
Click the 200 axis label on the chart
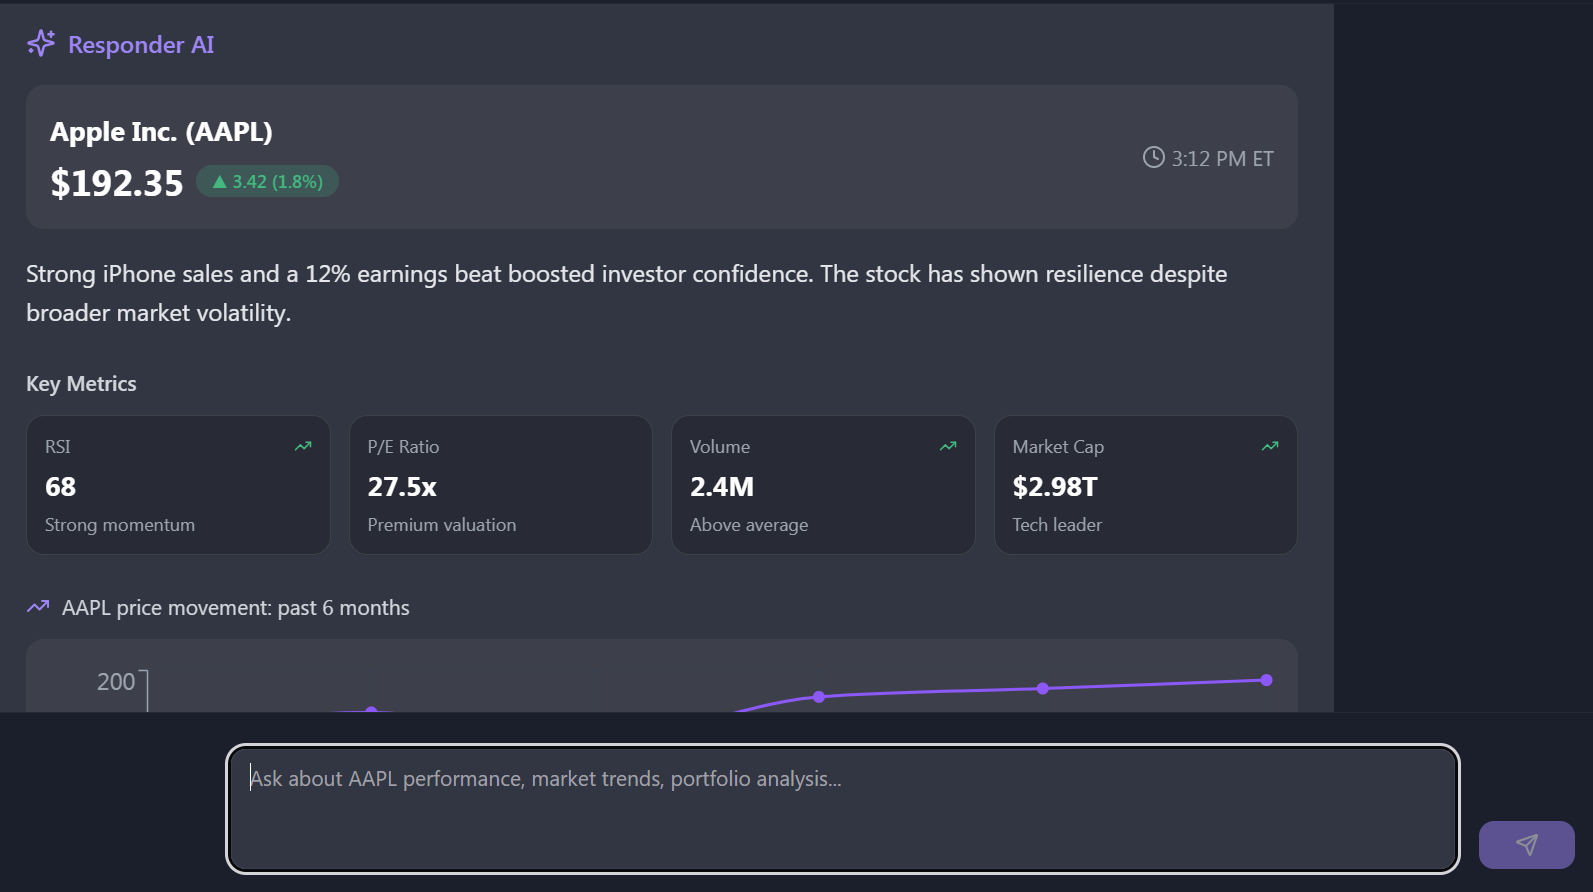[116, 682]
